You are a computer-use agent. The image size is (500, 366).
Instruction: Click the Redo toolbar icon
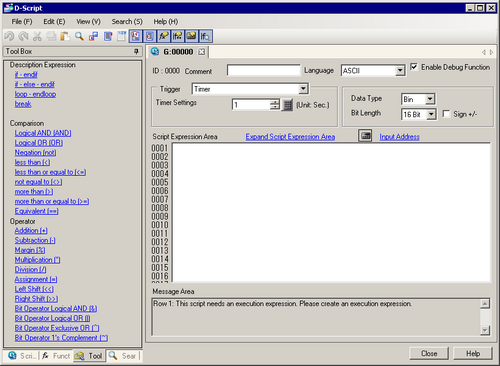(x=23, y=36)
